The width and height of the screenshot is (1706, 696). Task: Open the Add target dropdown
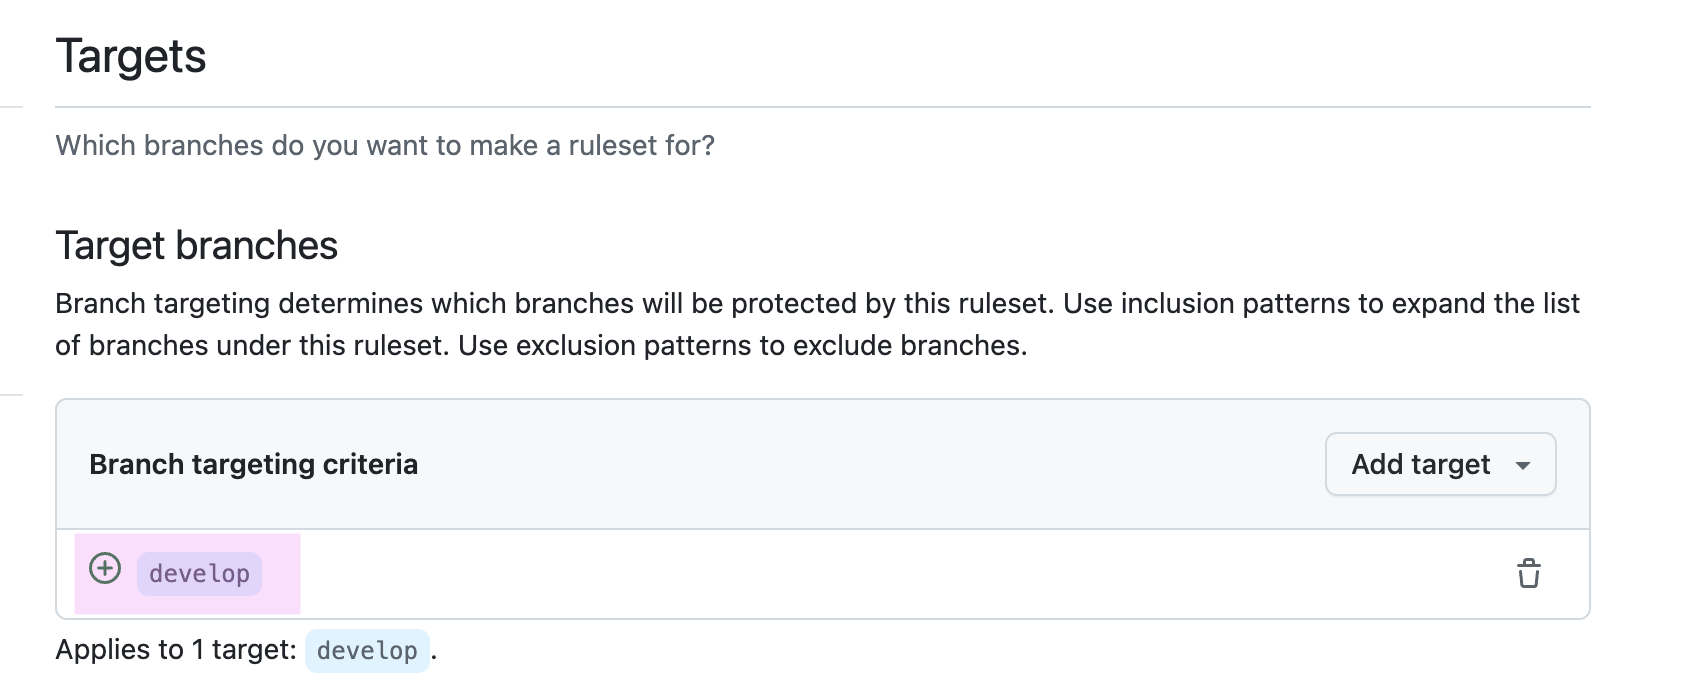pyautogui.click(x=1440, y=464)
